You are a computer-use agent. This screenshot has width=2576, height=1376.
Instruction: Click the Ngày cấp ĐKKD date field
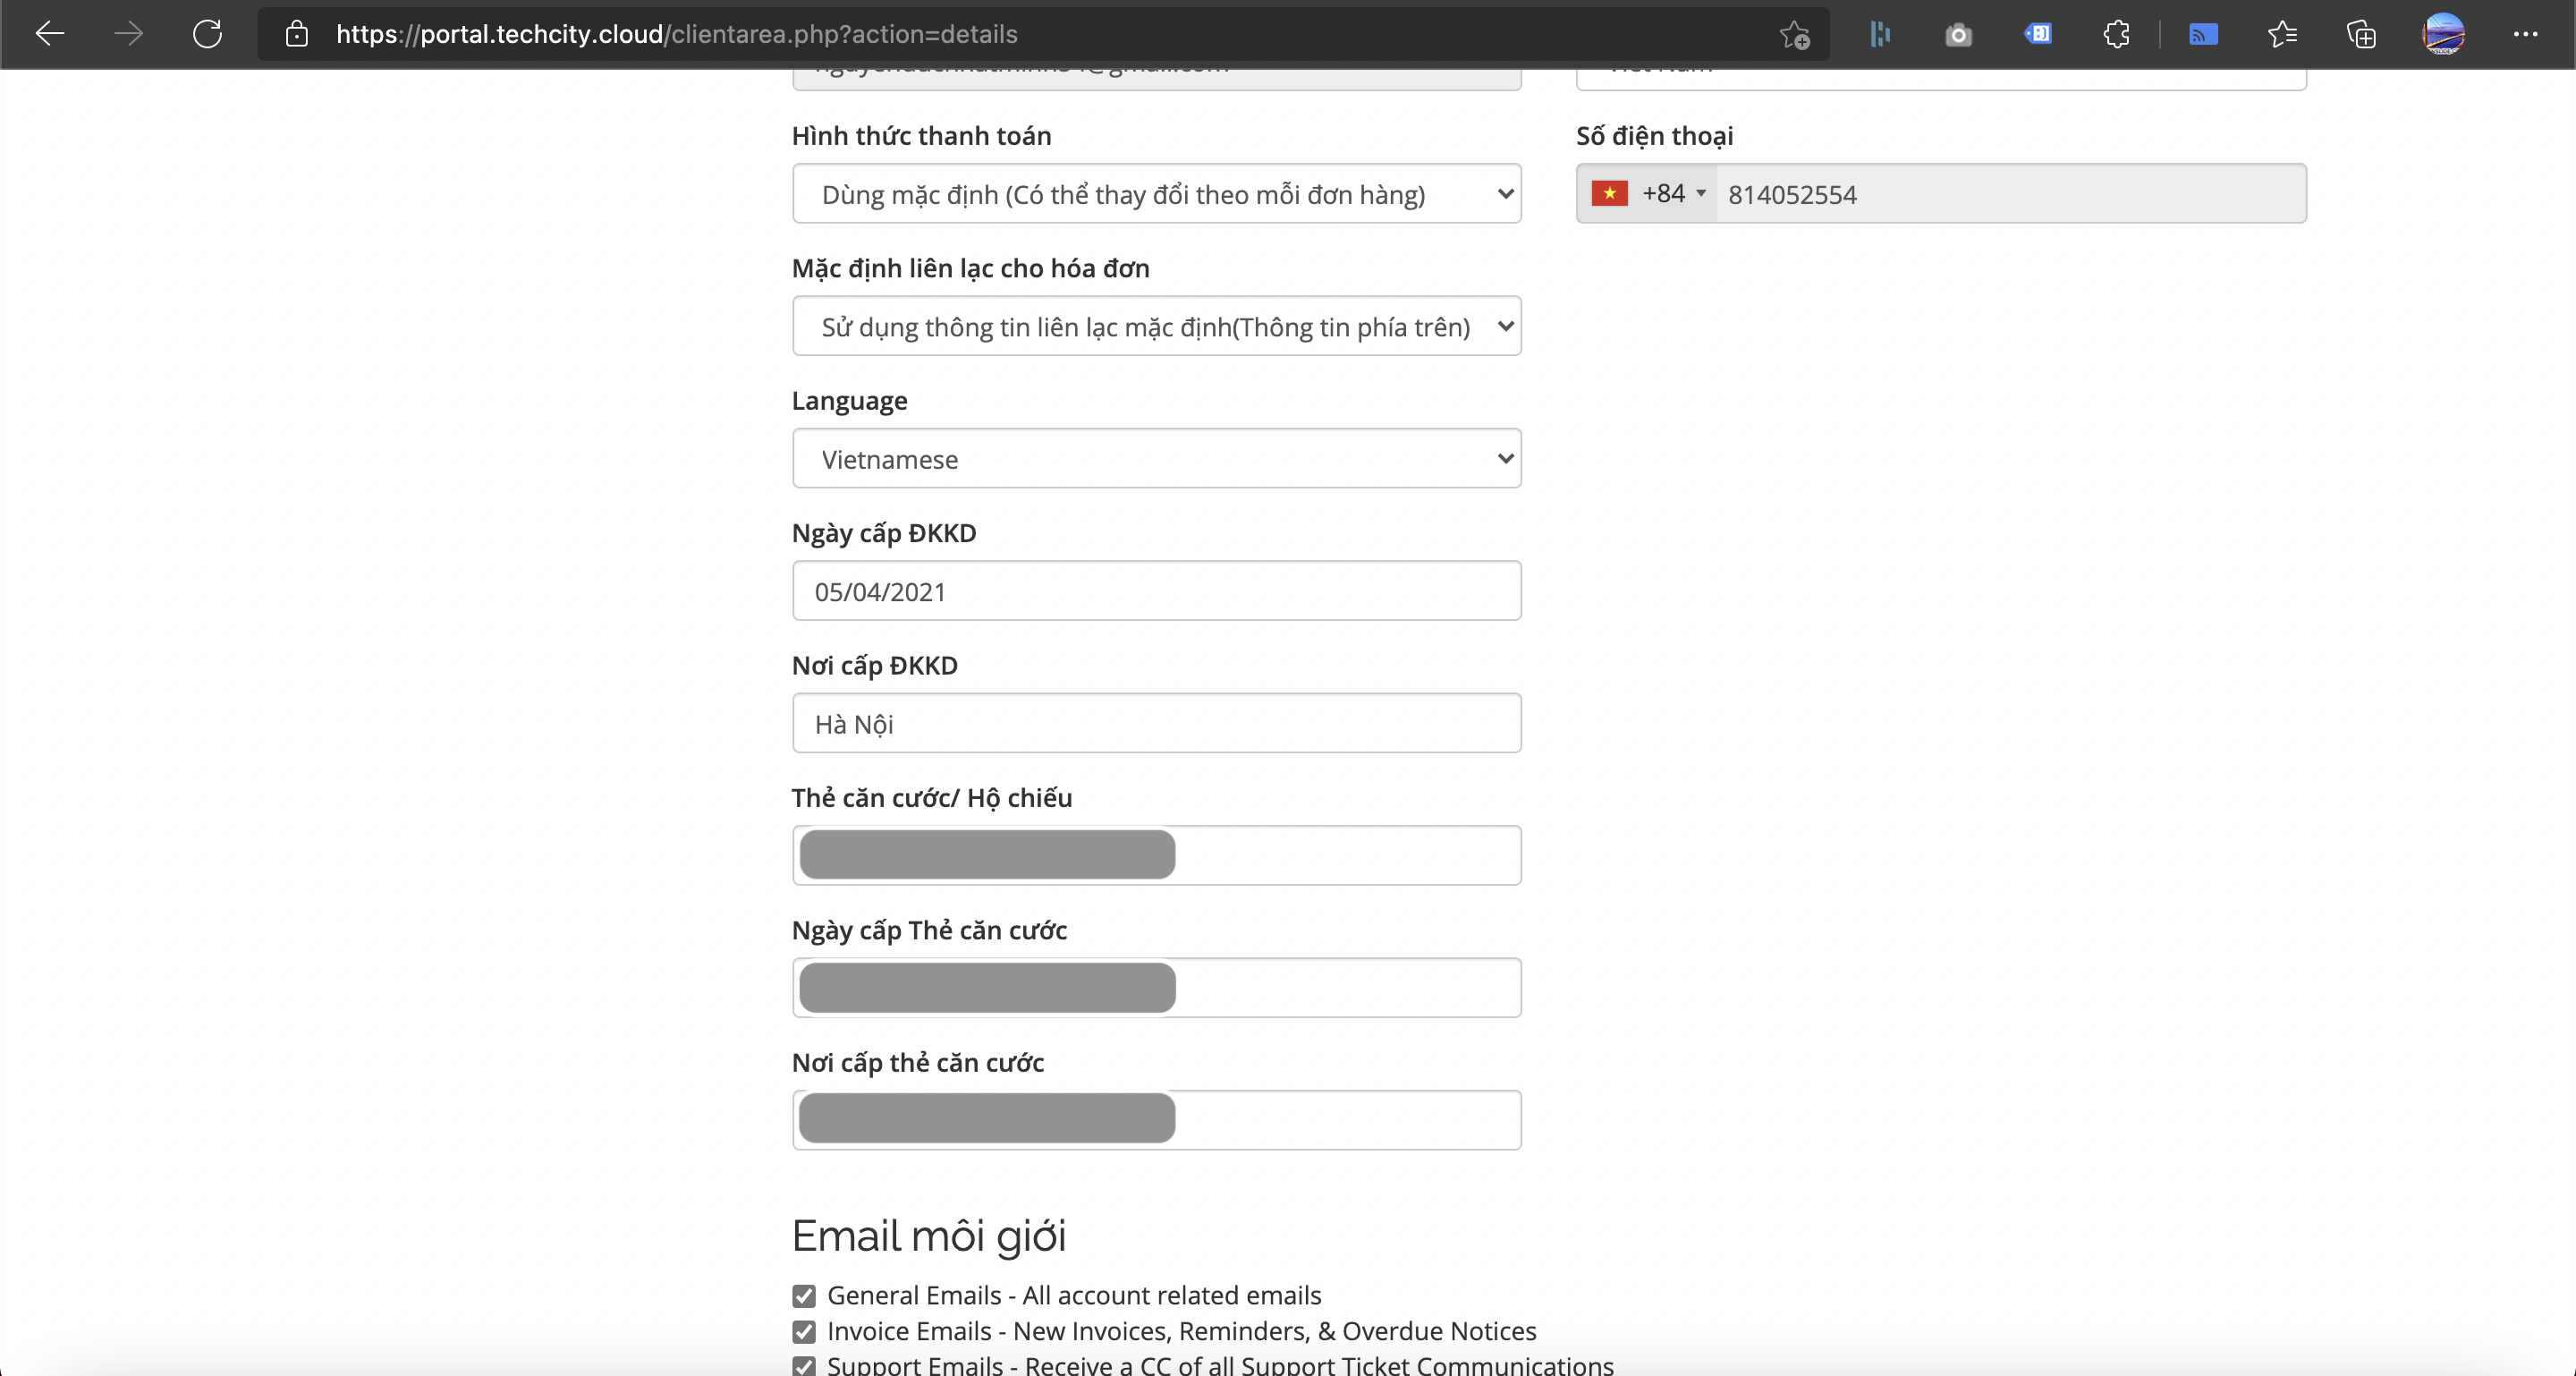tap(1157, 591)
